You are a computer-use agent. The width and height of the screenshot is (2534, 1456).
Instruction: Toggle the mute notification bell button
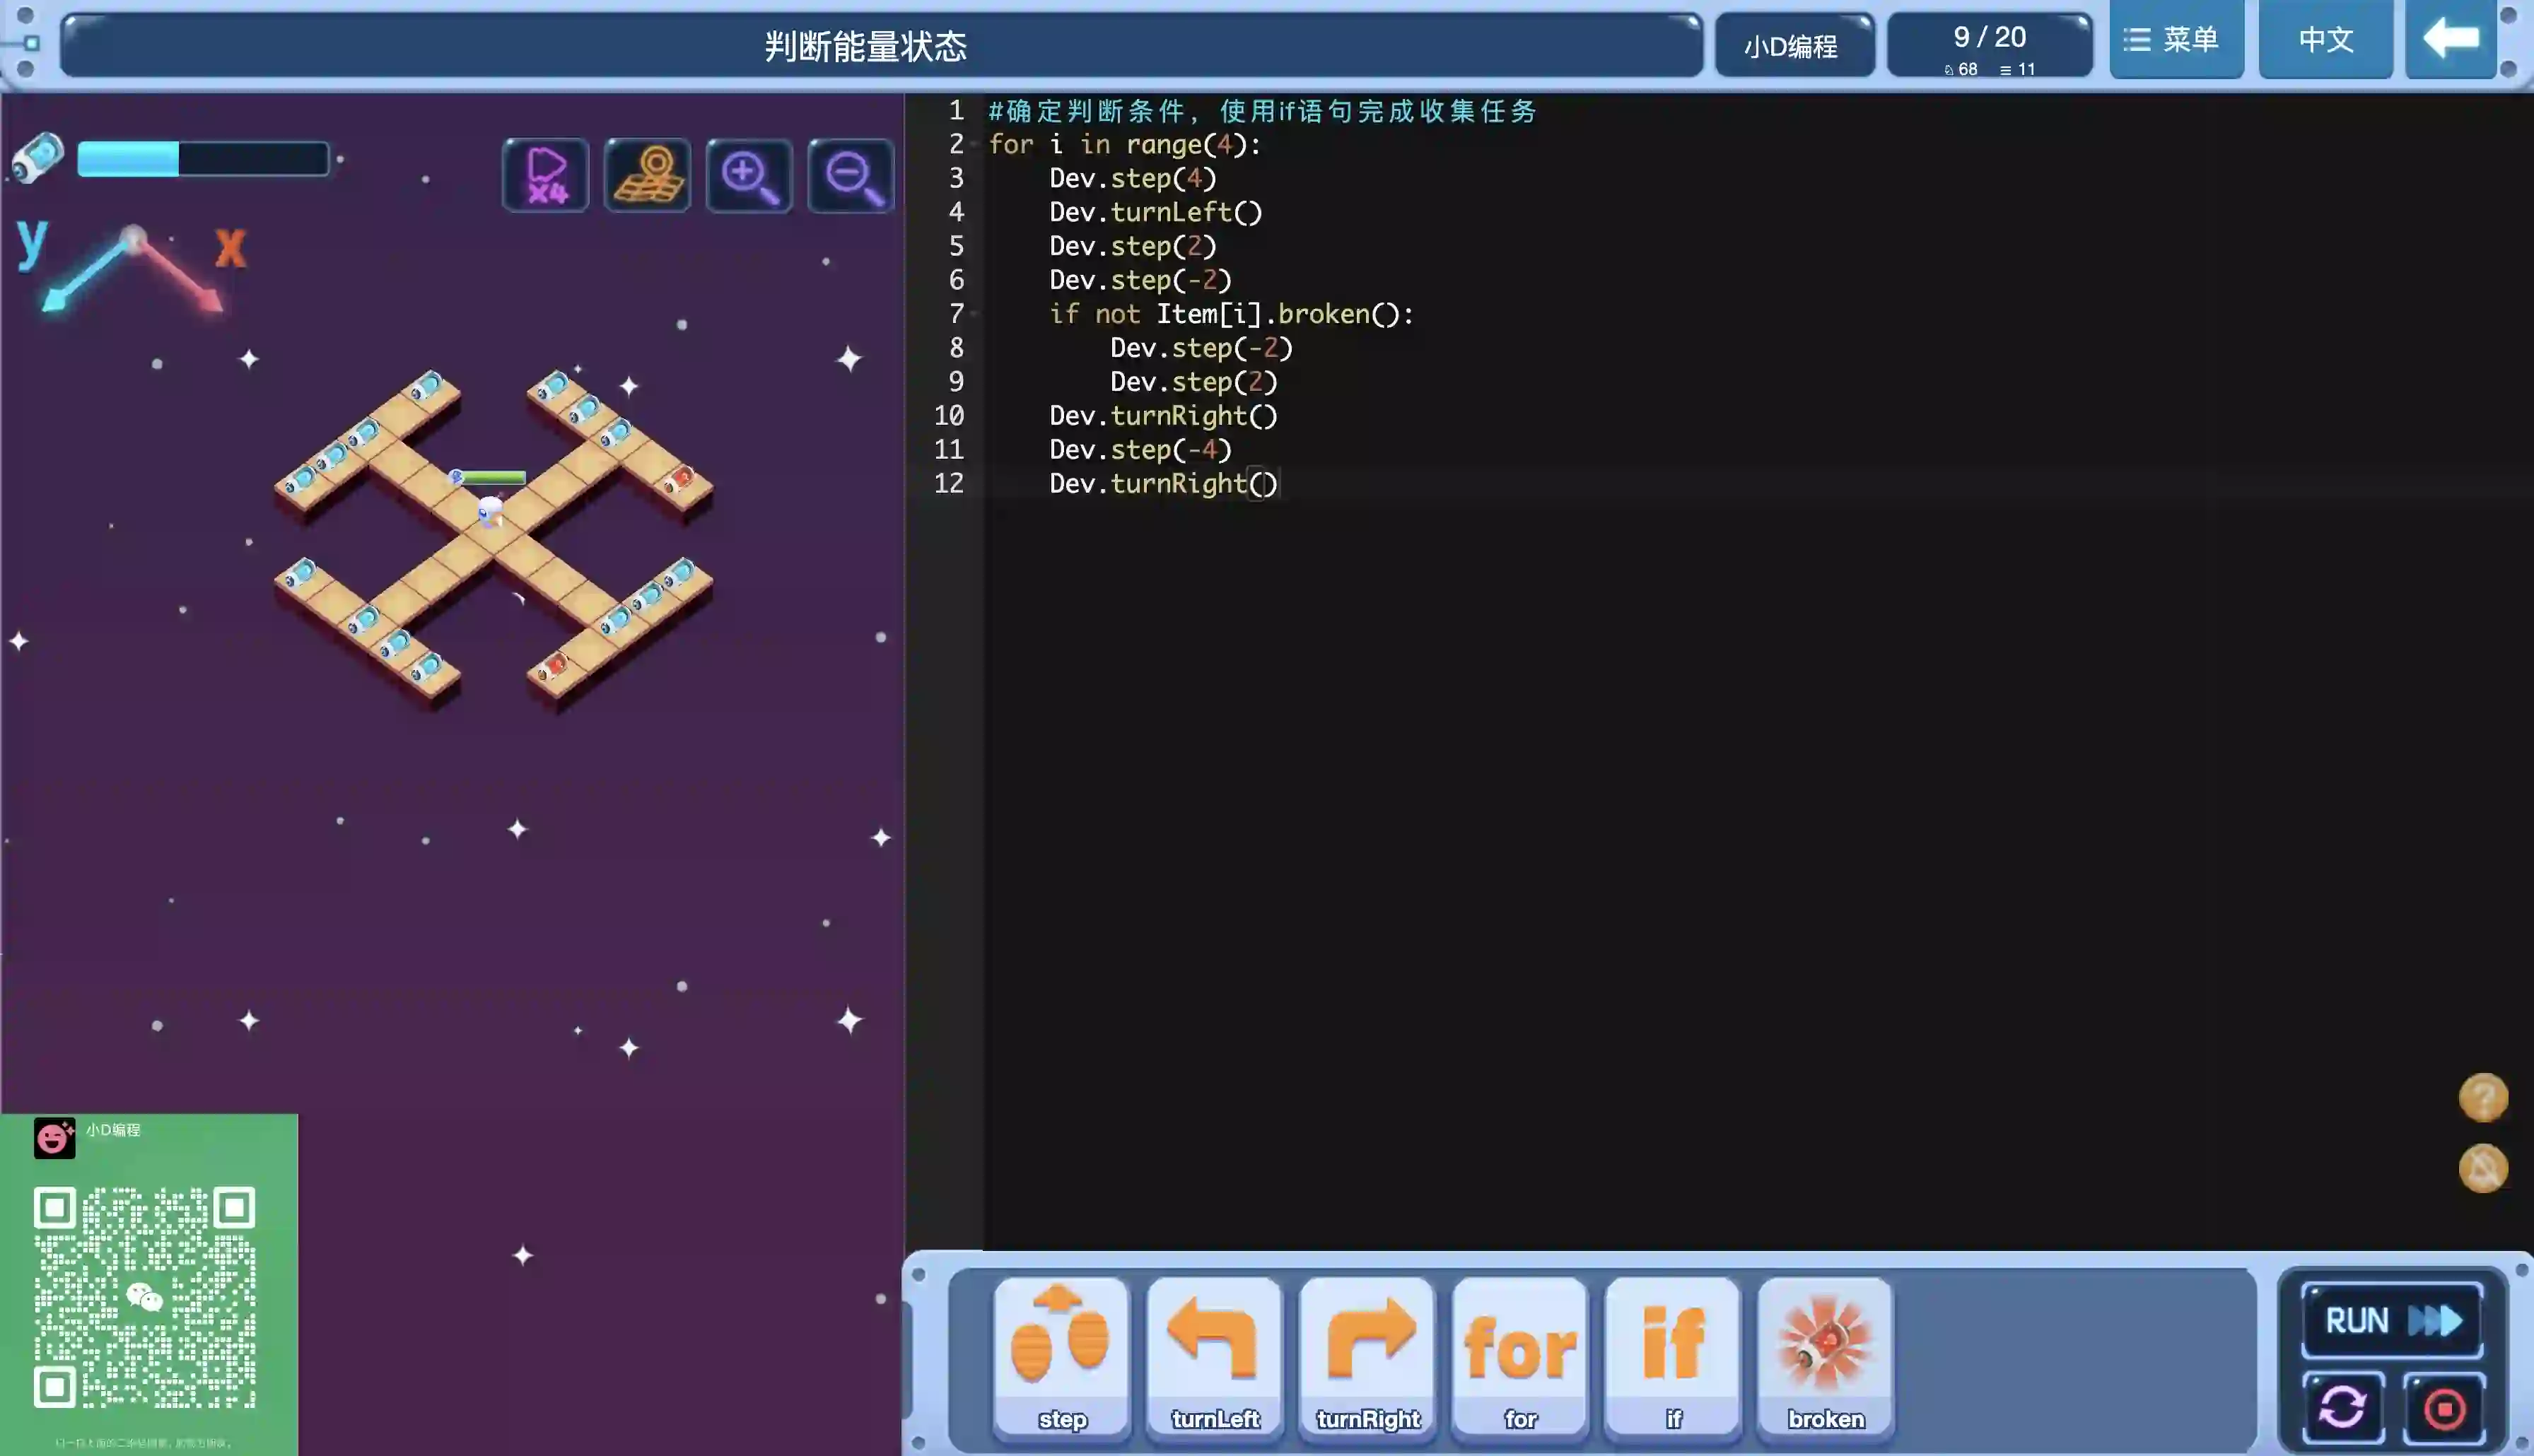[x=2483, y=1168]
